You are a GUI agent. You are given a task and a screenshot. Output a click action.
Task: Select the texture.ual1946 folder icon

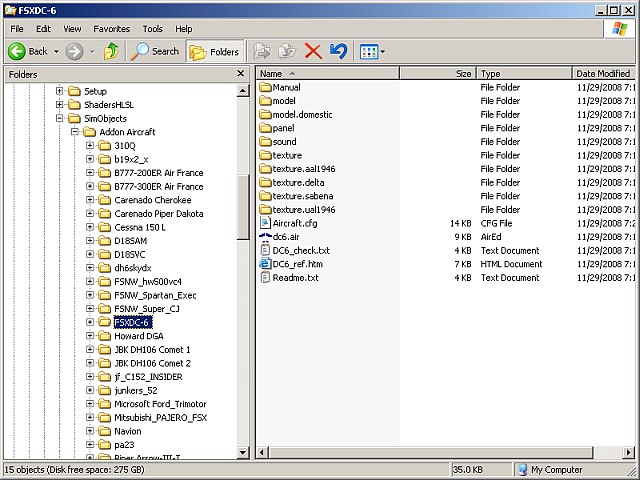pyautogui.click(x=265, y=209)
